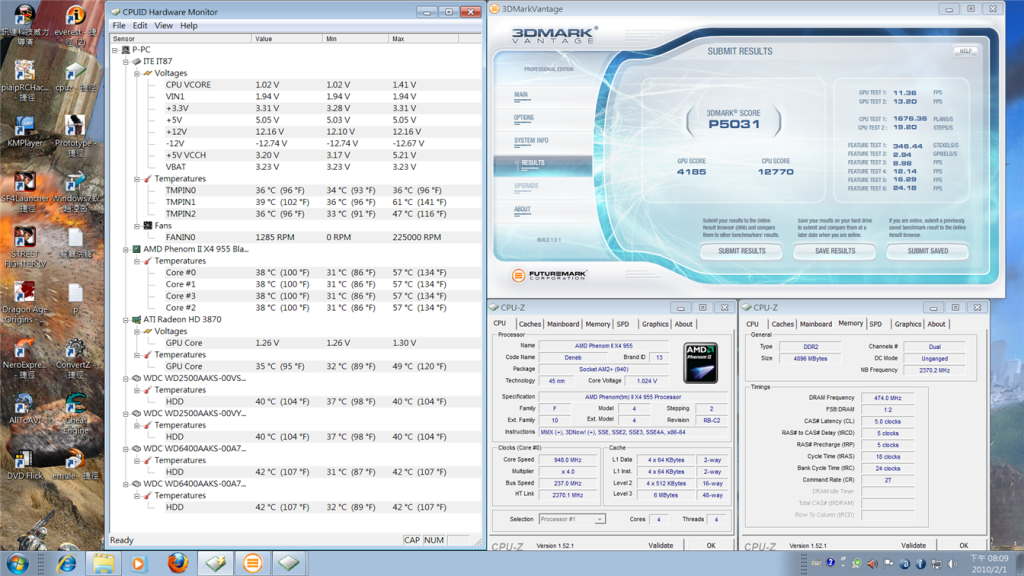Collapse the P-PC root node
The height and width of the screenshot is (576, 1024).
(115, 50)
